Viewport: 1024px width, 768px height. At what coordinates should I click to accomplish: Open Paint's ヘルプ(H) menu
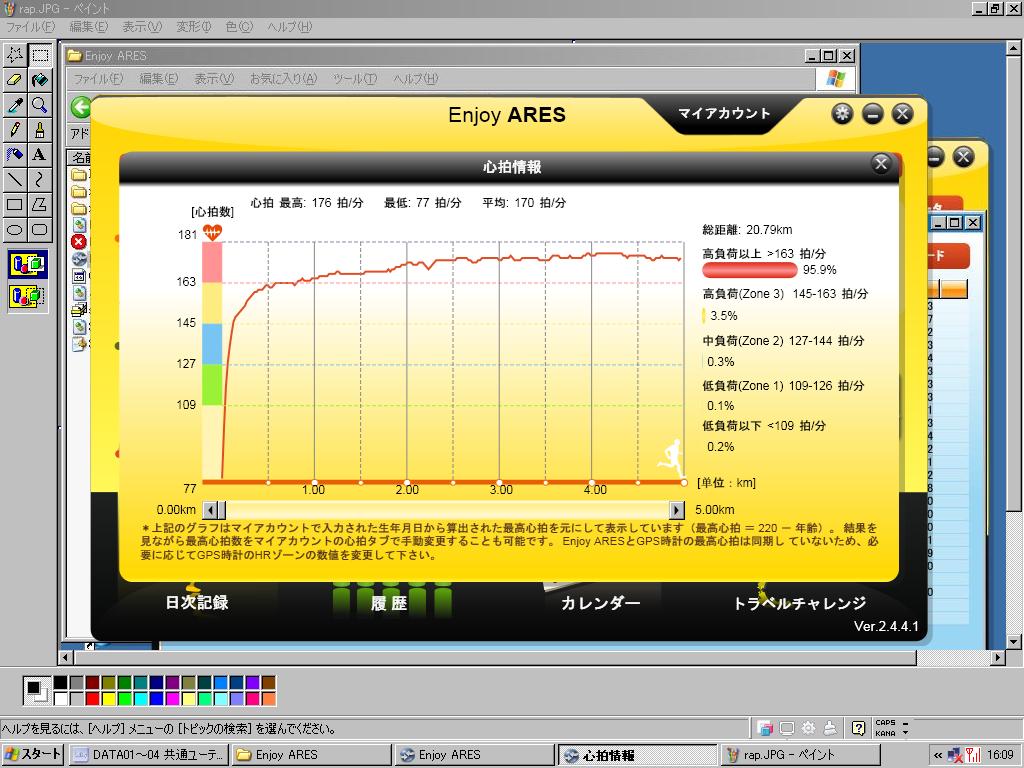pos(289,27)
